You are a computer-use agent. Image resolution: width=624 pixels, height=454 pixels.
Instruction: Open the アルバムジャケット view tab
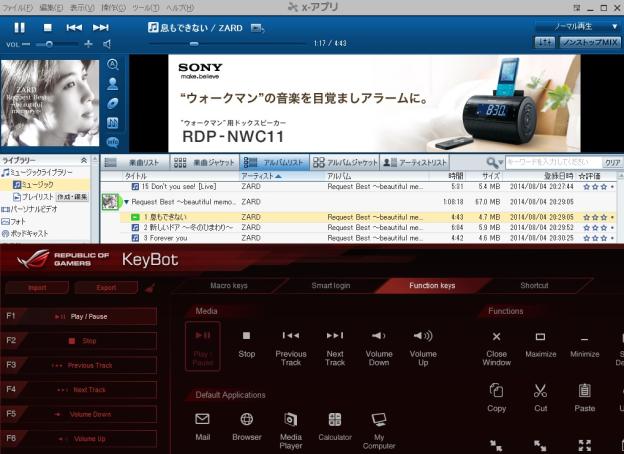346,162
